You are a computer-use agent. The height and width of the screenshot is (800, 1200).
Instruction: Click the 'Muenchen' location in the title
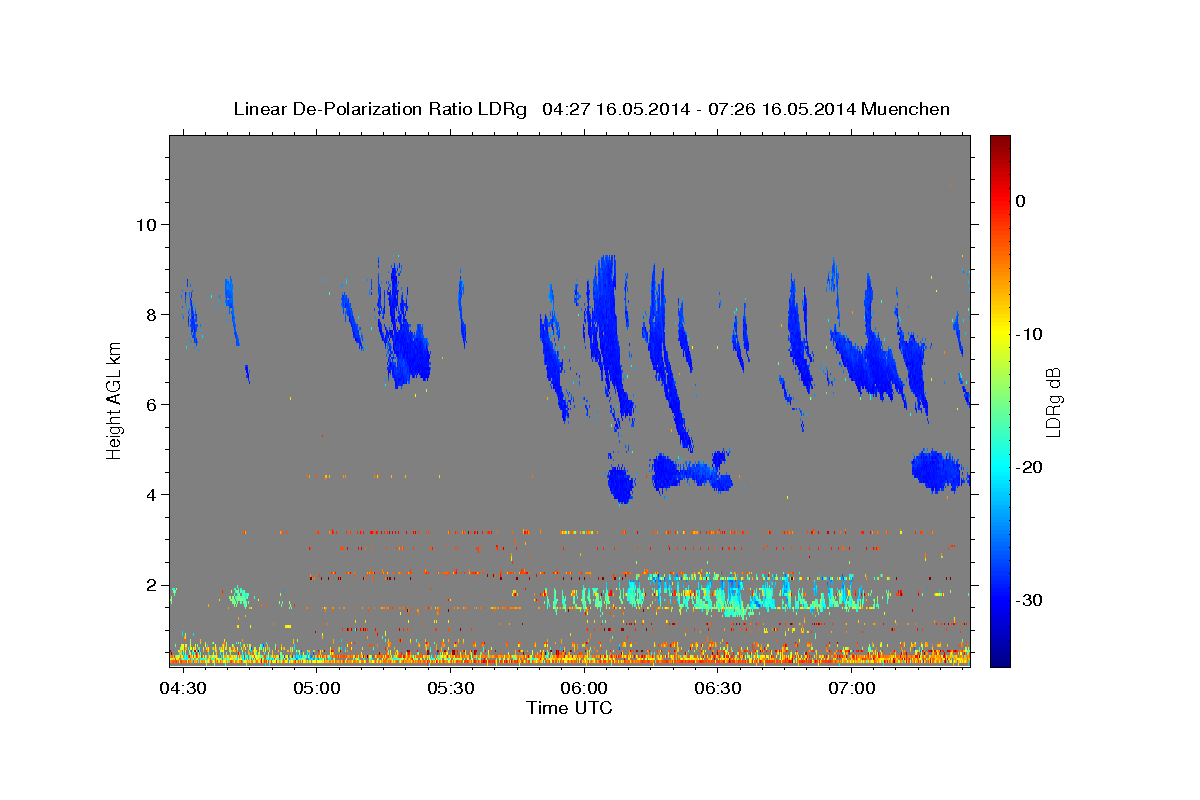(x=906, y=109)
